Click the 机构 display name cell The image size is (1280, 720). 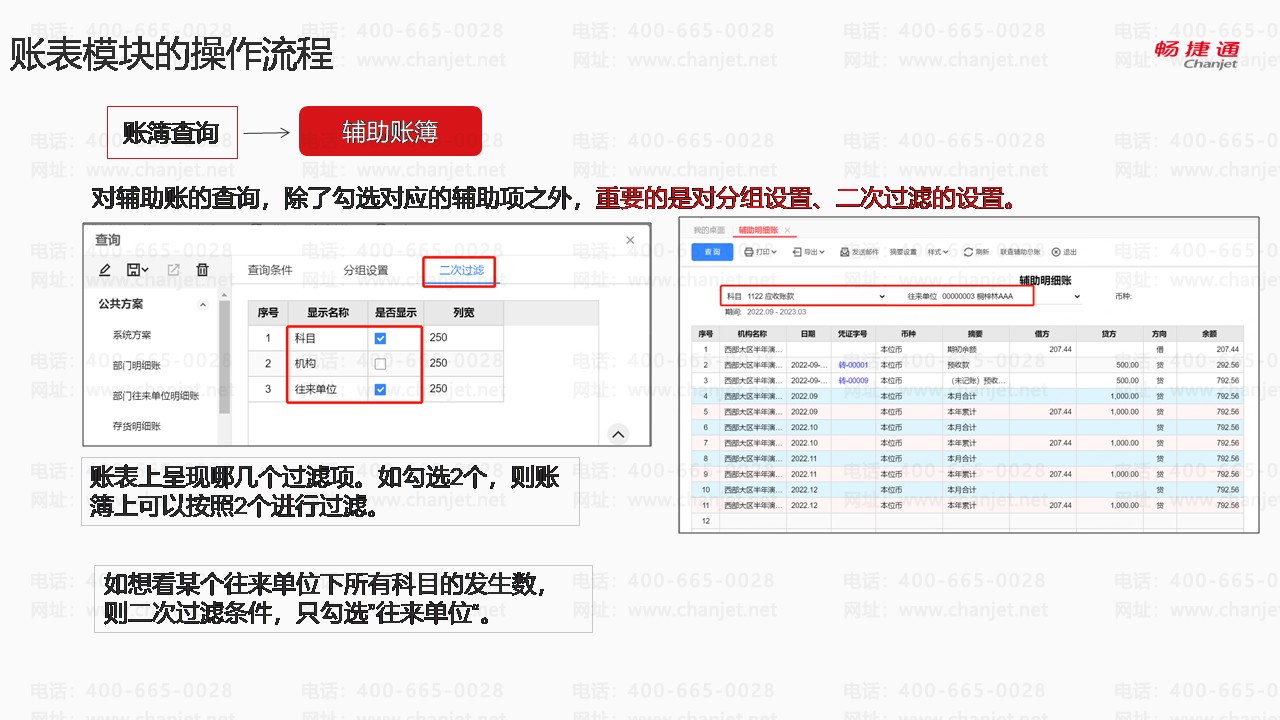pyautogui.click(x=326, y=364)
